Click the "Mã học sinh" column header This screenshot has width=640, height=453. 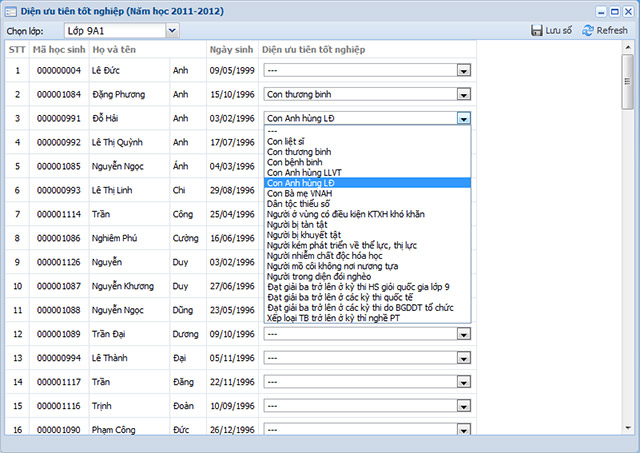58,48
